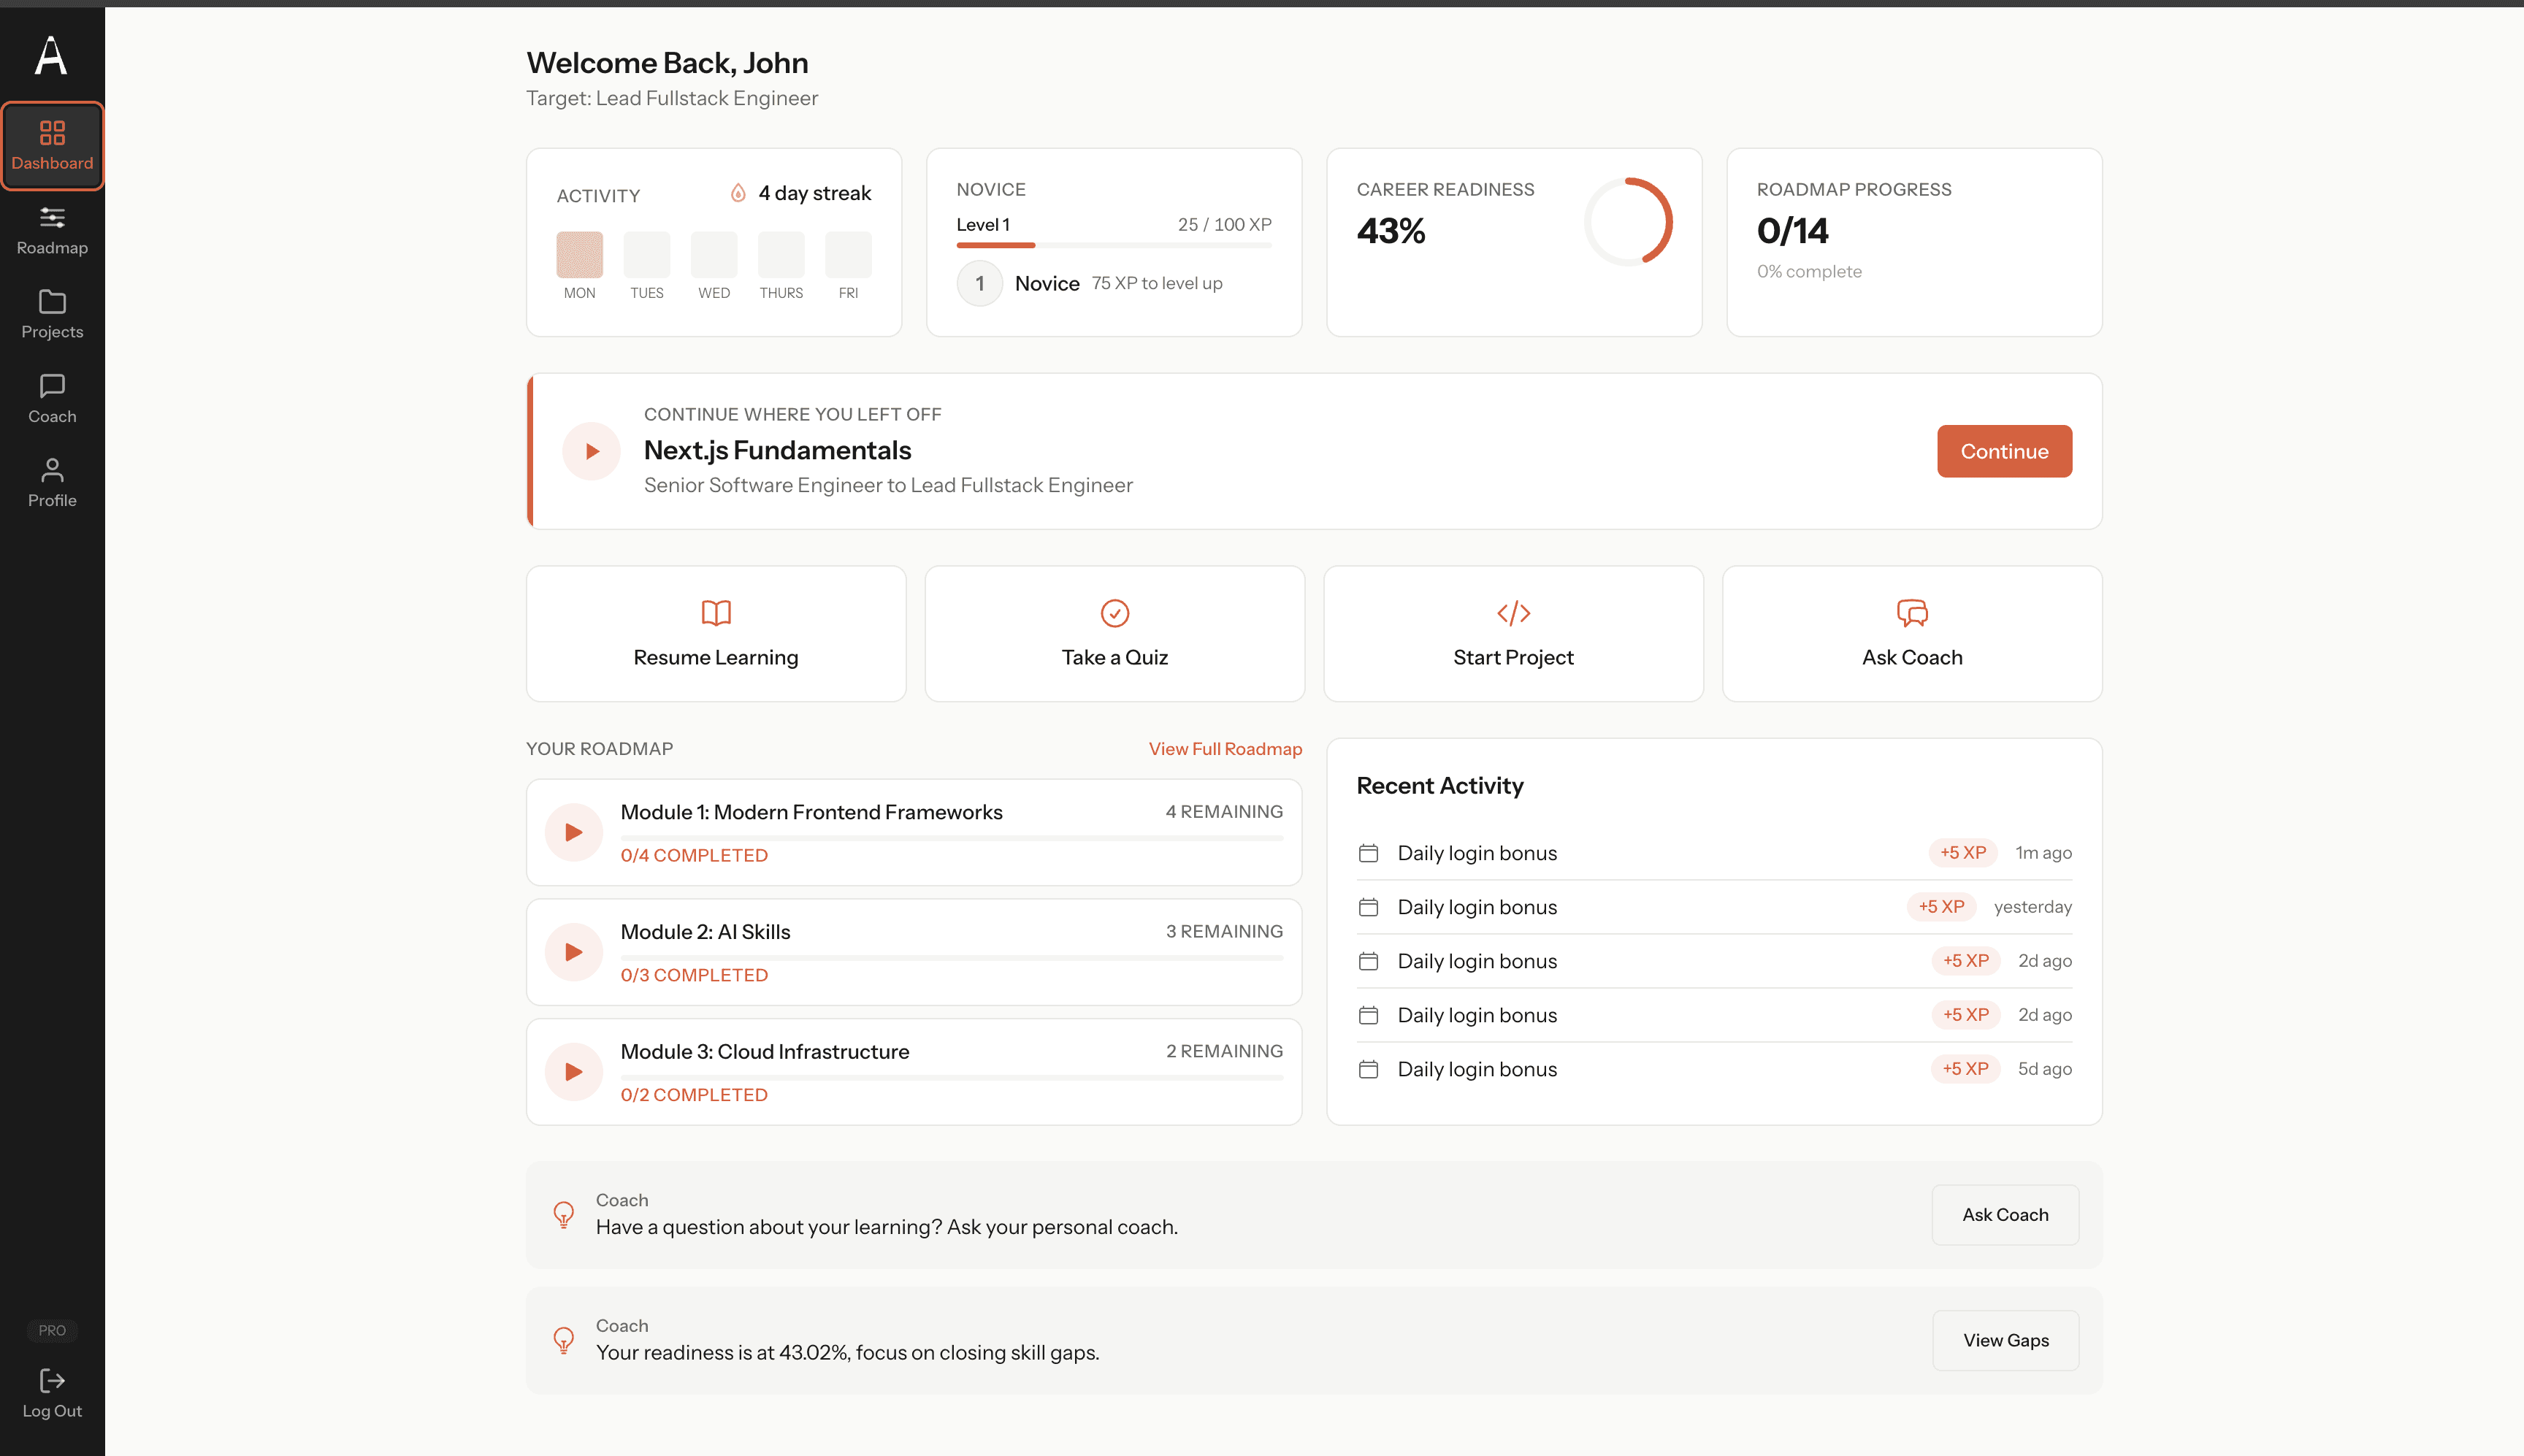Click +5 XP badge in 1m ago row
Viewport: 2524px width, 1456px height.
pyautogui.click(x=1963, y=853)
